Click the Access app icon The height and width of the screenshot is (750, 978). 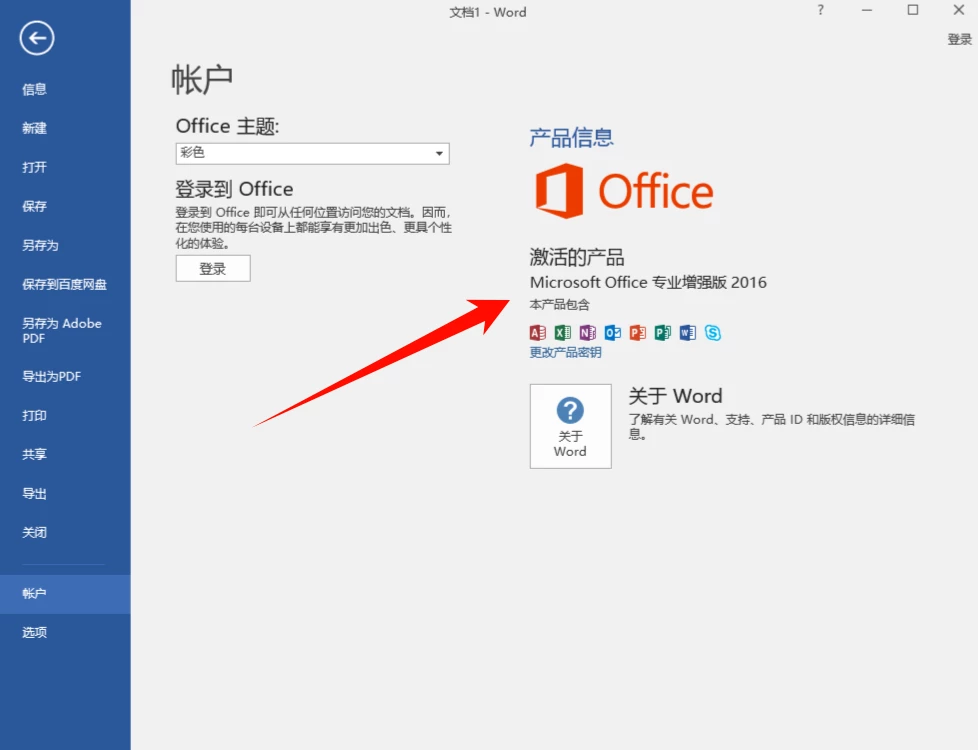(x=538, y=333)
